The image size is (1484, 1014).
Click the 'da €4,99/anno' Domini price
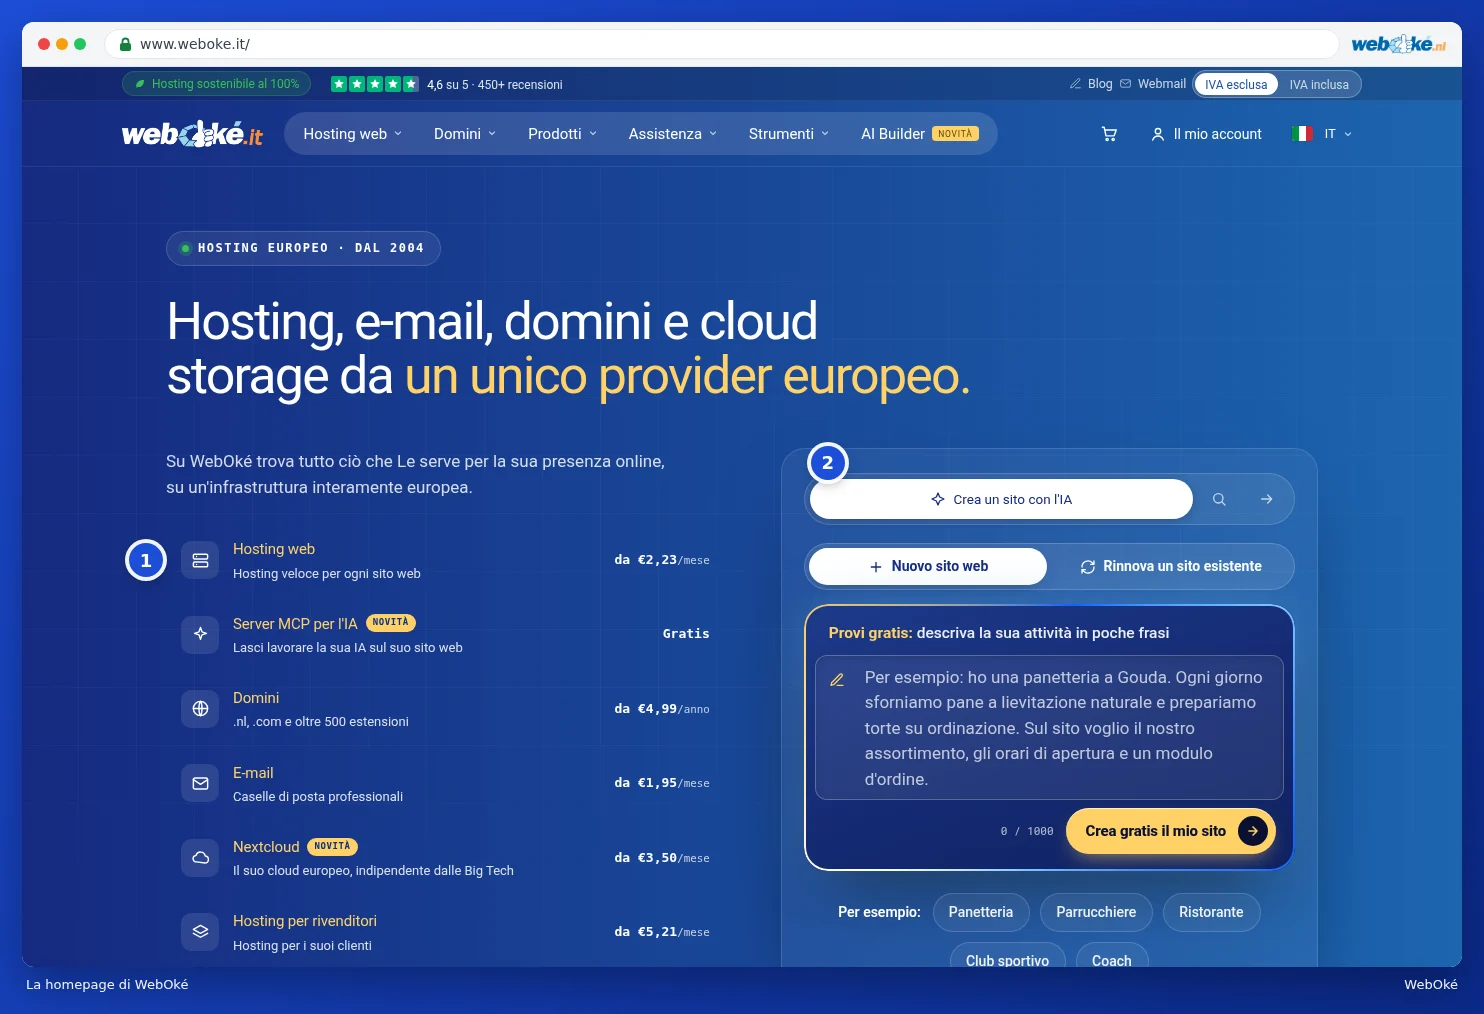(x=662, y=709)
